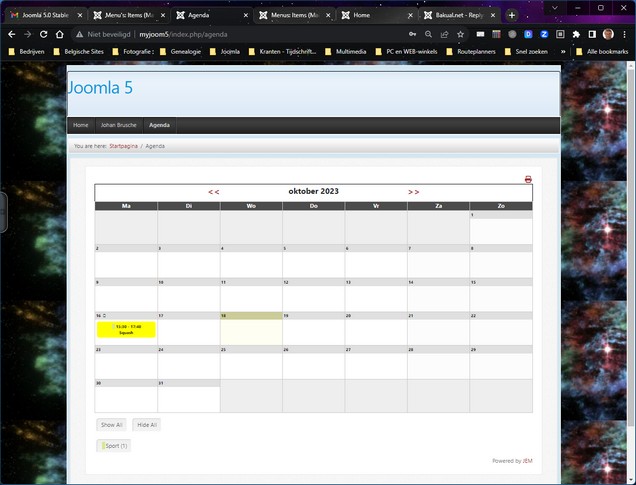Image resolution: width=636 pixels, height=485 pixels.
Task: Open Bedrijven bookmarks folder
Action: pyautogui.click(x=27, y=52)
